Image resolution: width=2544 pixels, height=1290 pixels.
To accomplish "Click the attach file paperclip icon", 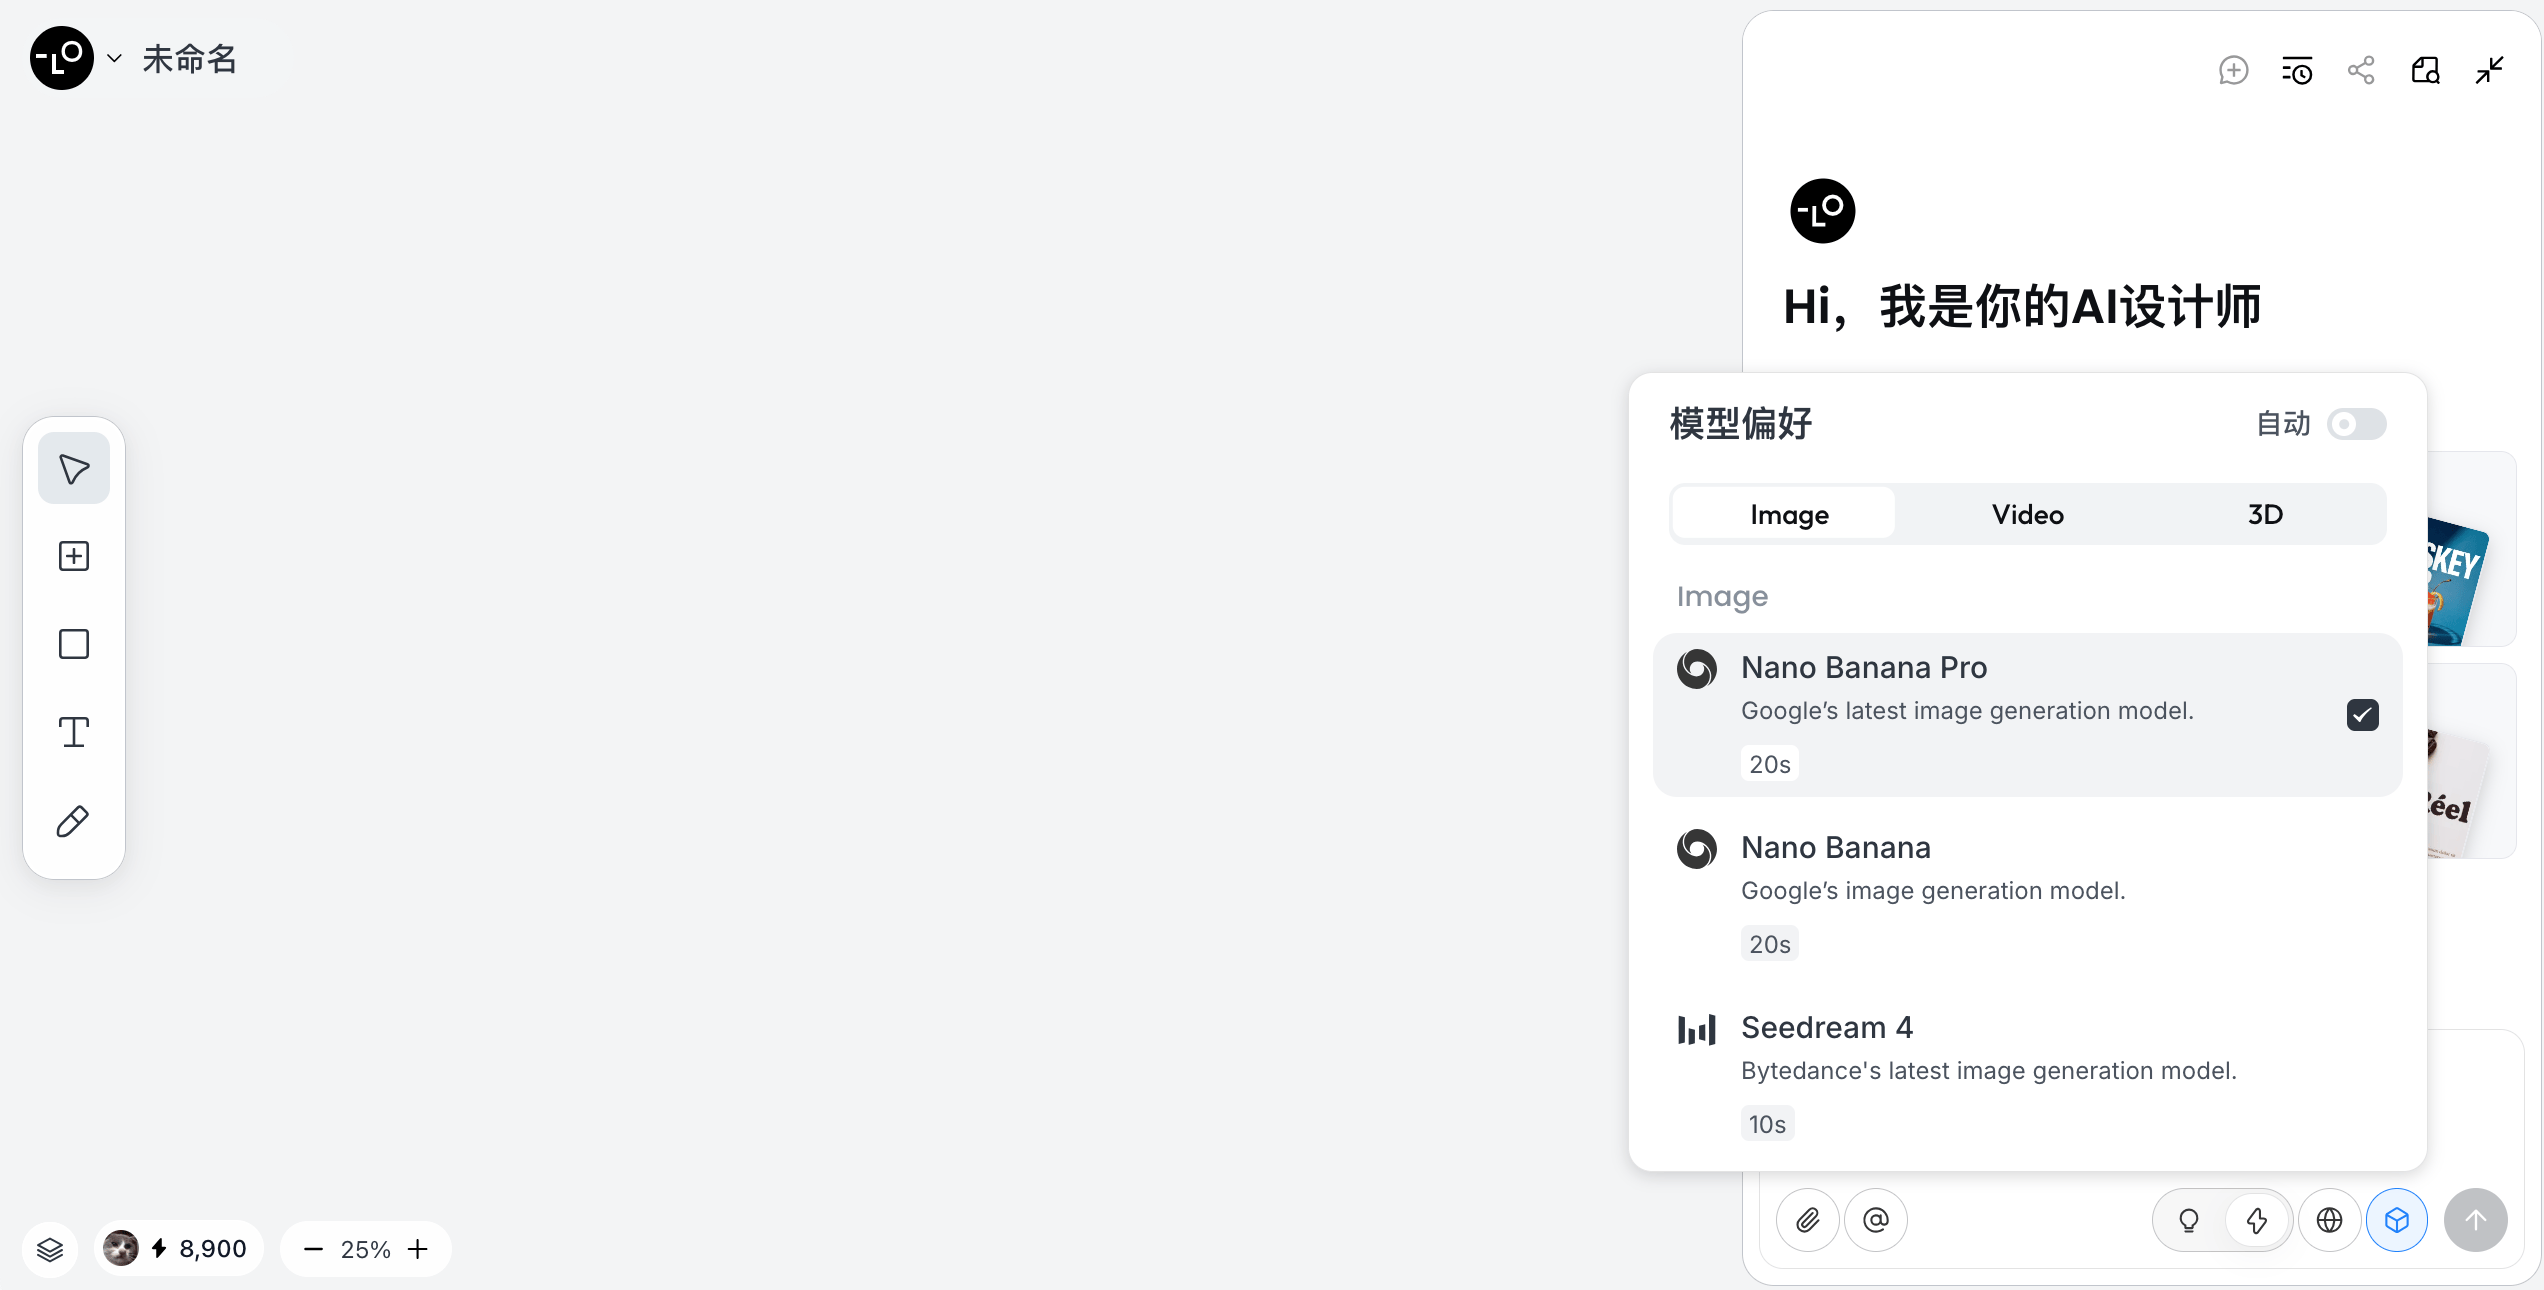I will click(1808, 1220).
